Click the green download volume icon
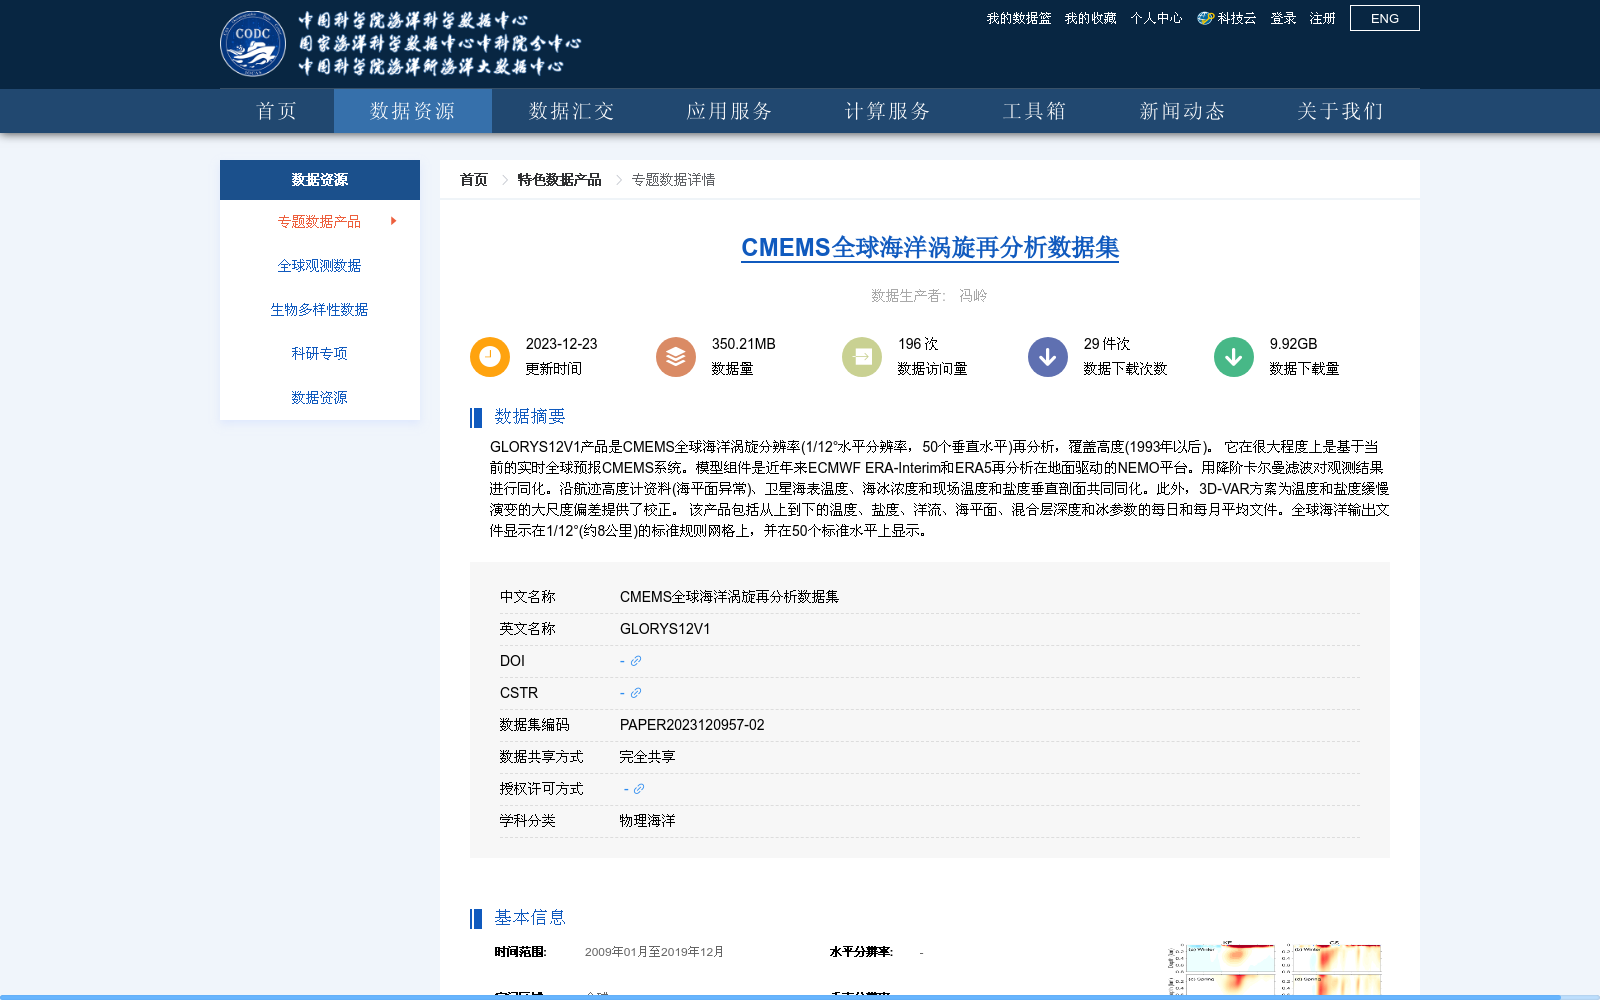The image size is (1600, 1000). point(1234,357)
